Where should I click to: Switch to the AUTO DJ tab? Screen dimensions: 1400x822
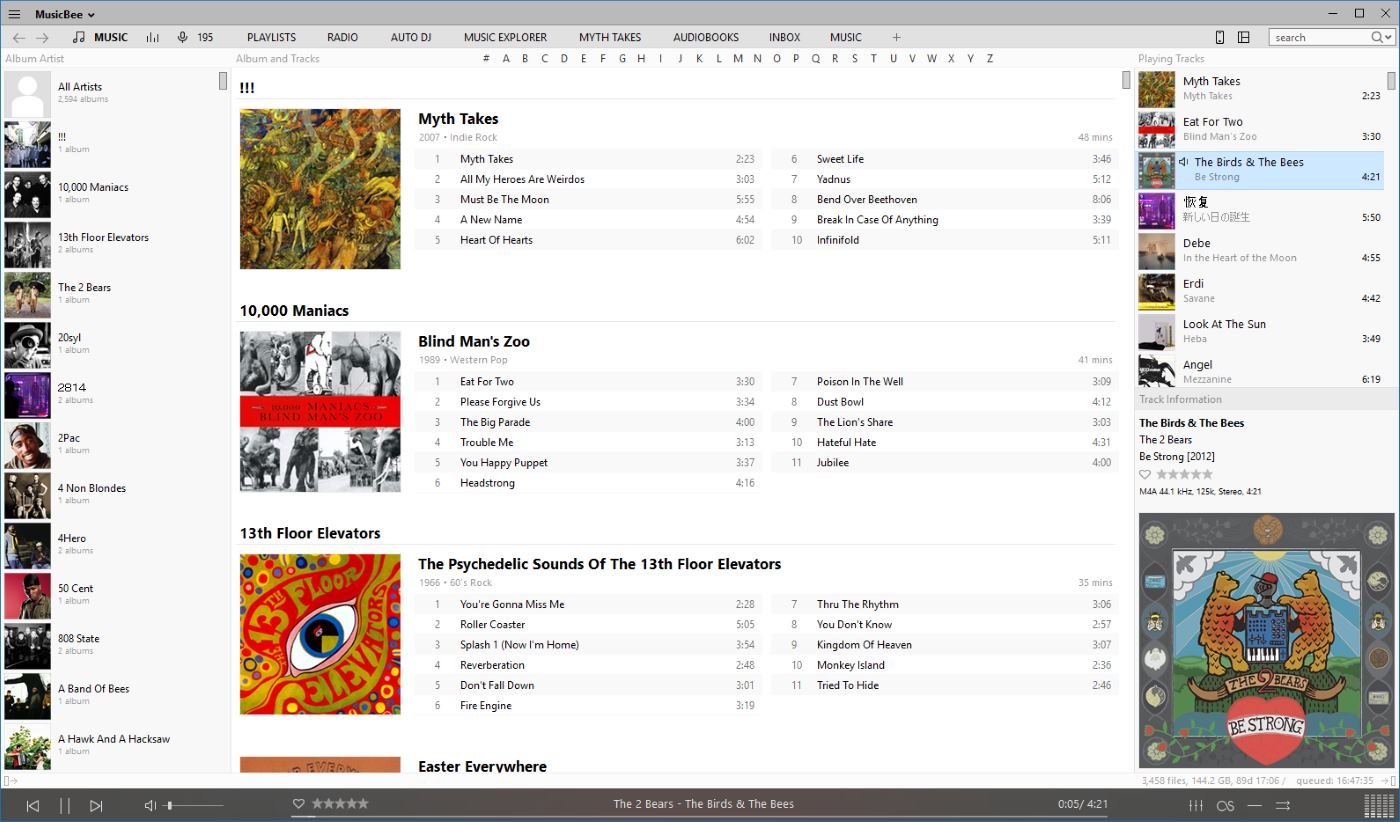411,37
